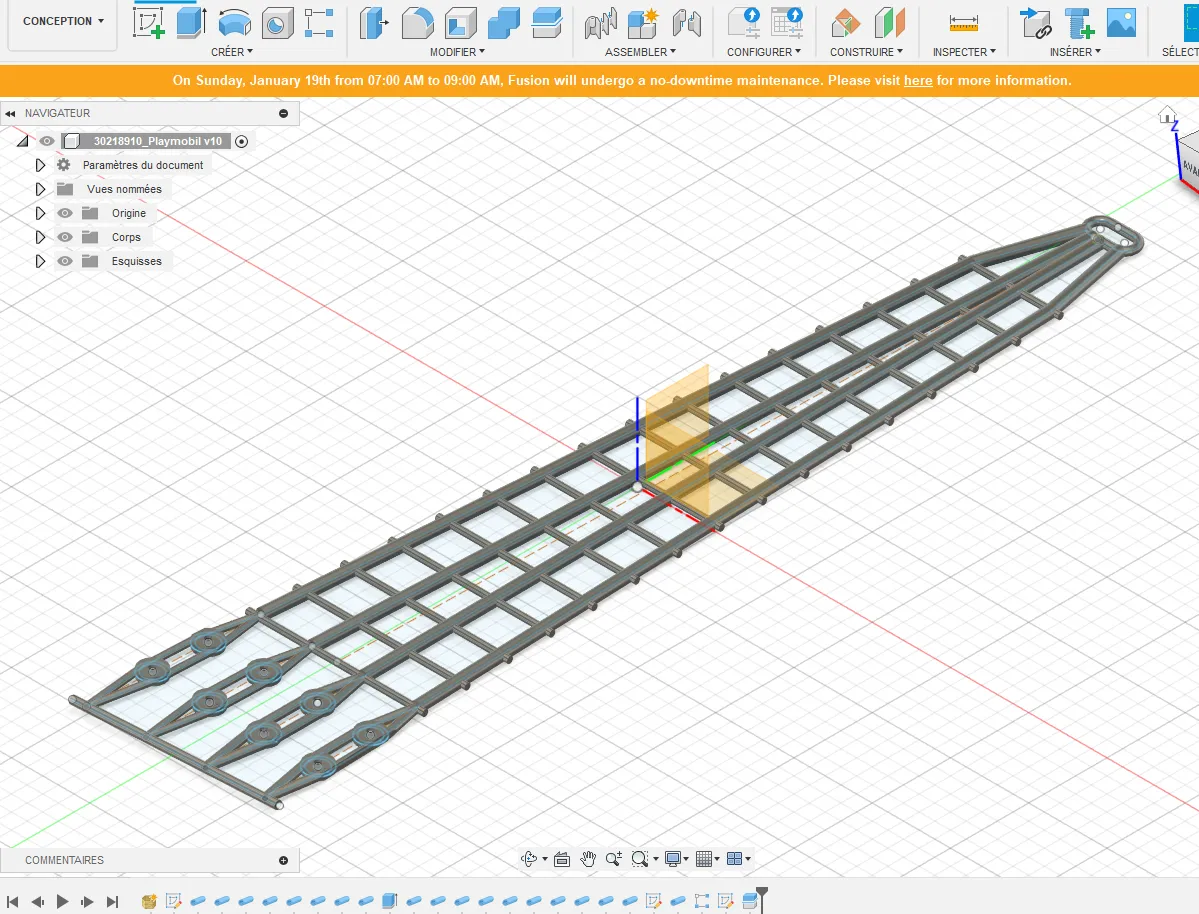The image size is (1199, 914).
Task: Open the Construire menu
Action: click(866, 52)
